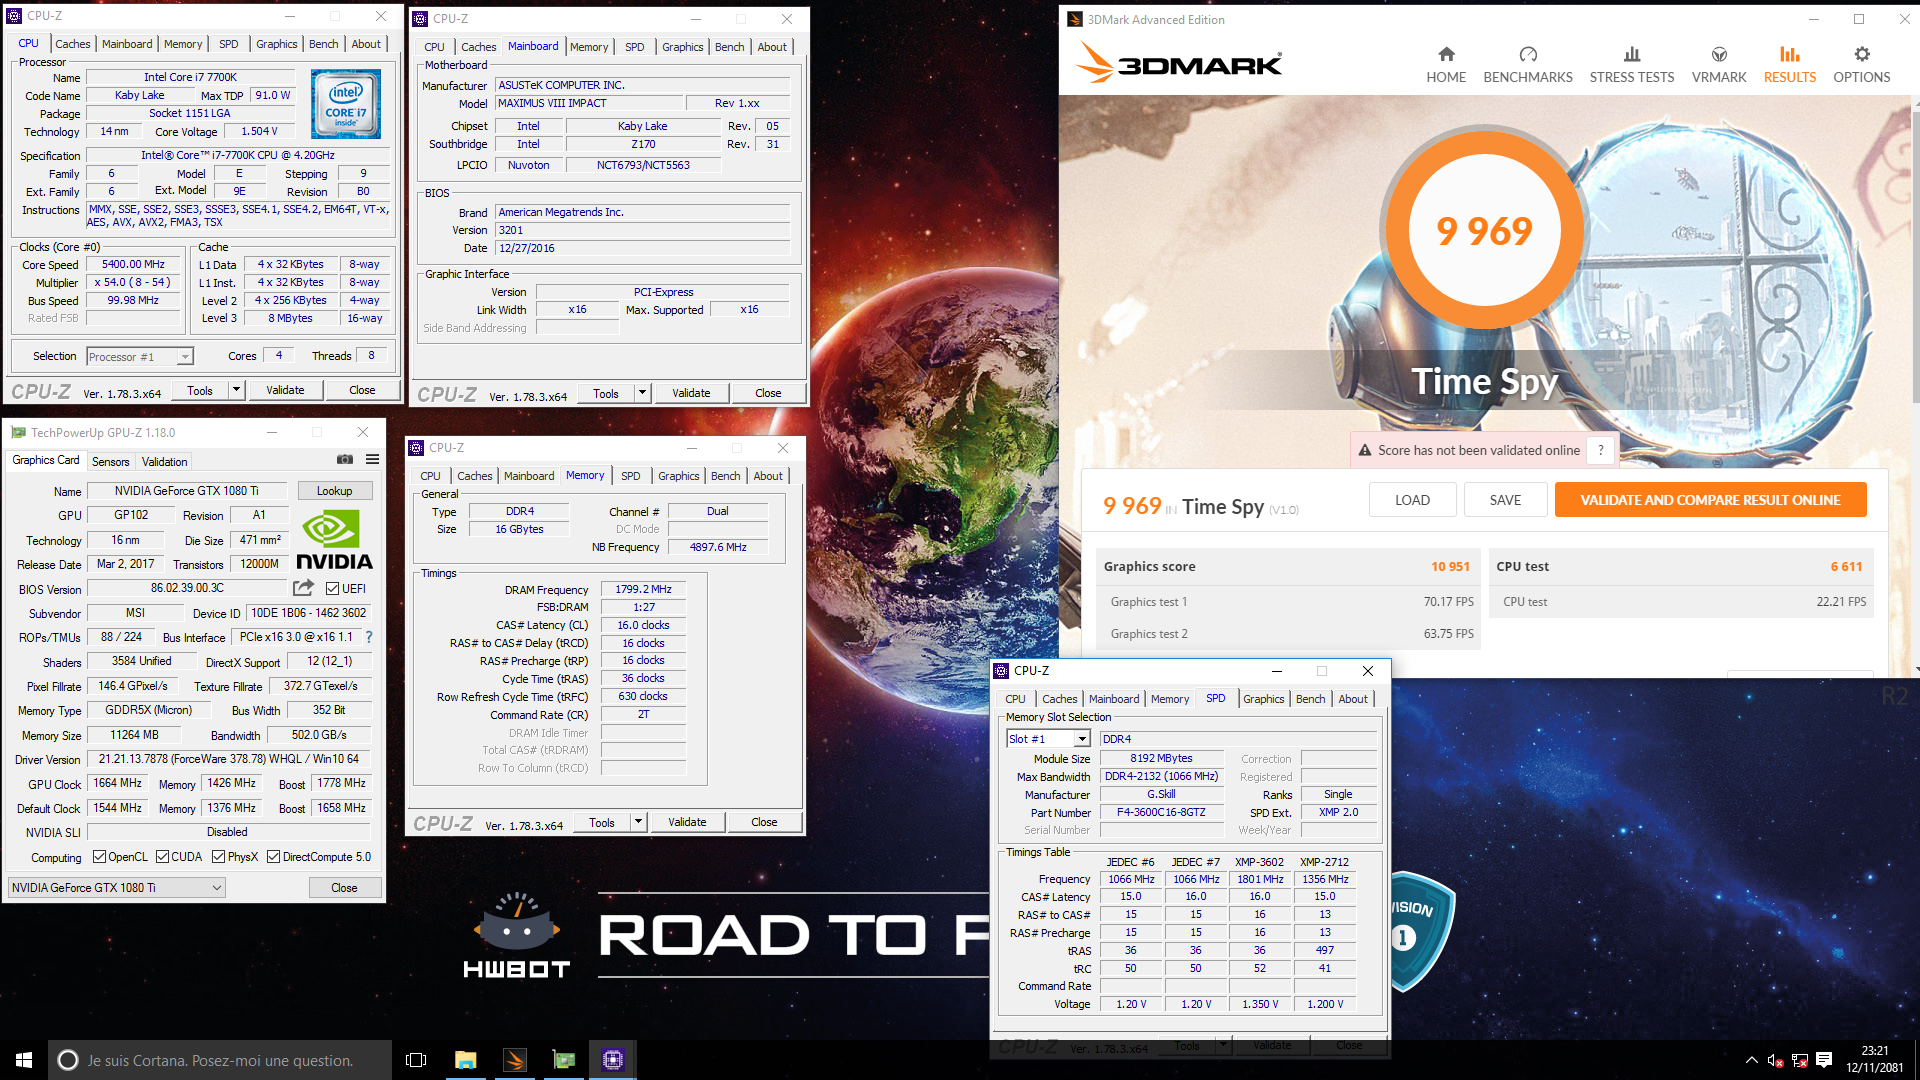Open 3DMark STRESS TESTS section
The width and height of the screenshot is (1920, 1080).
(x=1632, y=65)
